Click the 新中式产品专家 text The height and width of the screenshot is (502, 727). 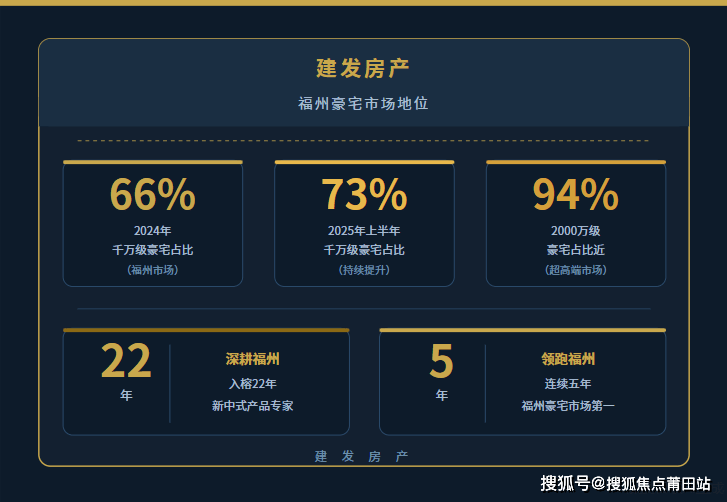(252, 406)
